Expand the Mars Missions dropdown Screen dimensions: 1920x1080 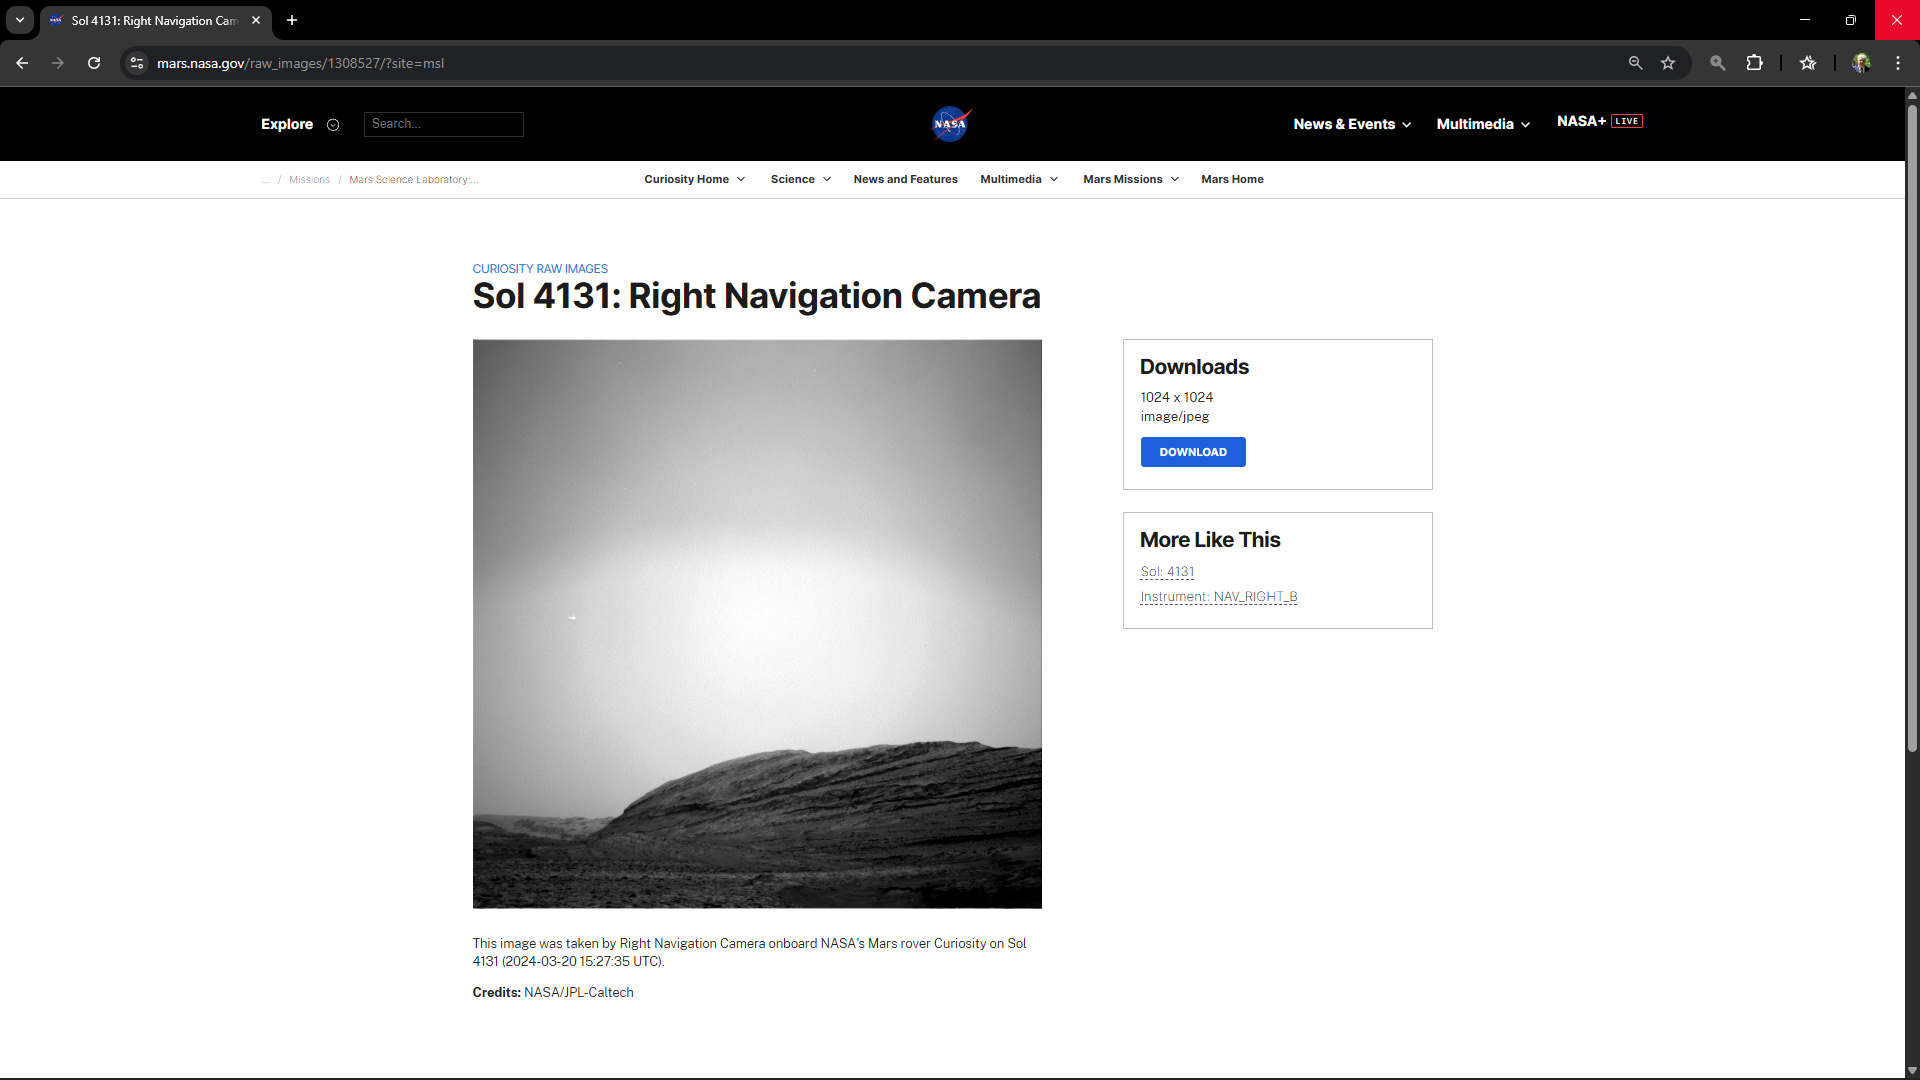point(1130,179)
